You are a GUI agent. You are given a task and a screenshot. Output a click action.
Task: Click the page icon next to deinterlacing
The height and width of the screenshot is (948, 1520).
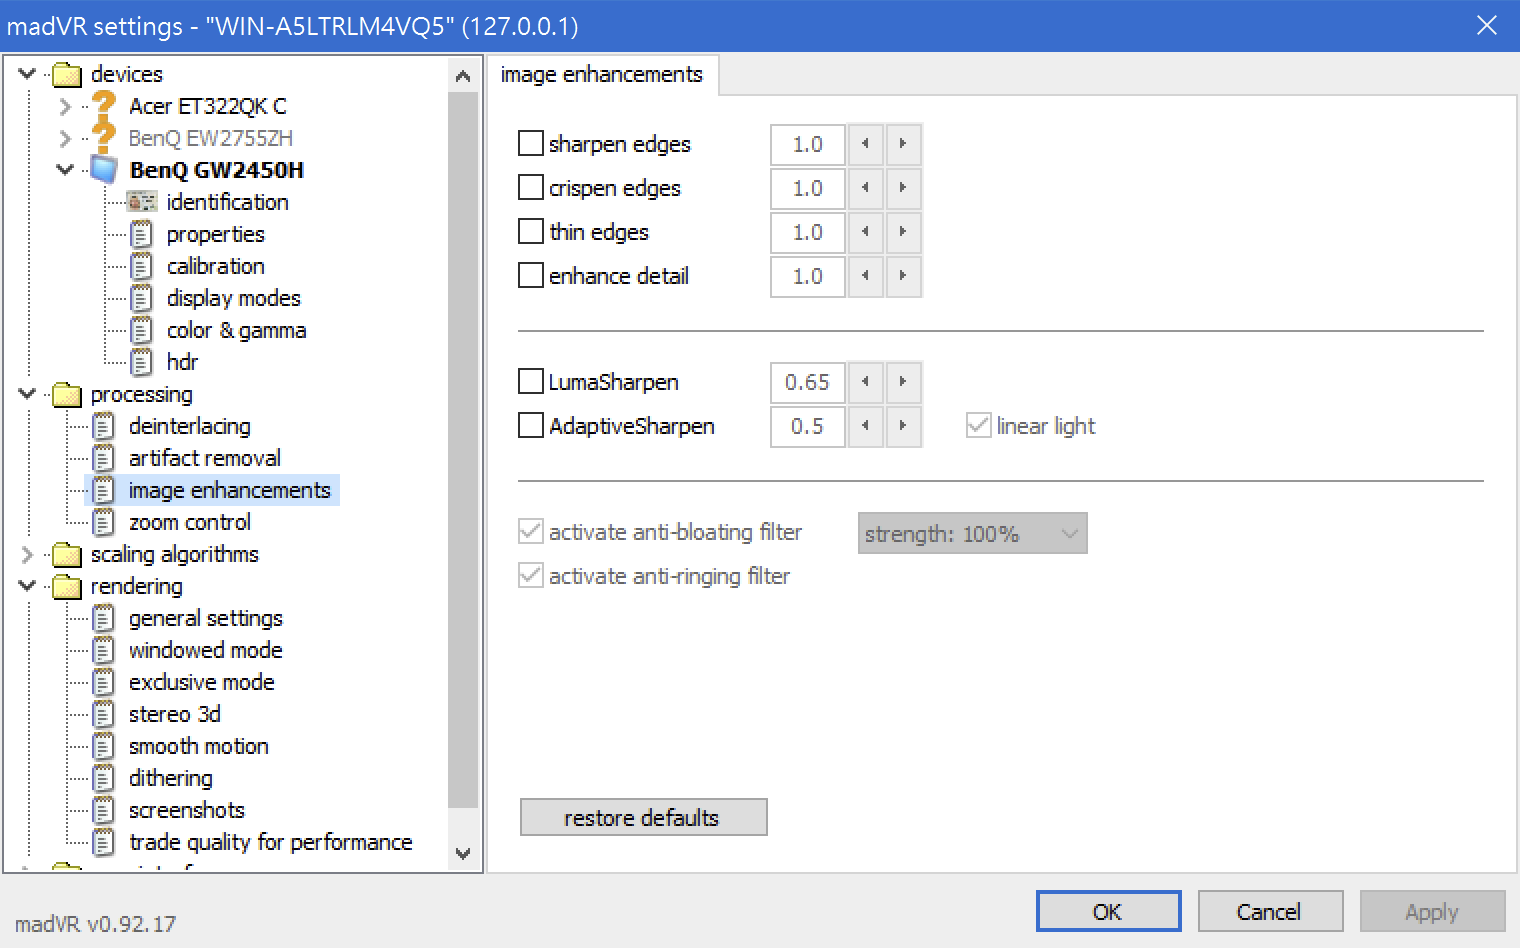(104, 426)
